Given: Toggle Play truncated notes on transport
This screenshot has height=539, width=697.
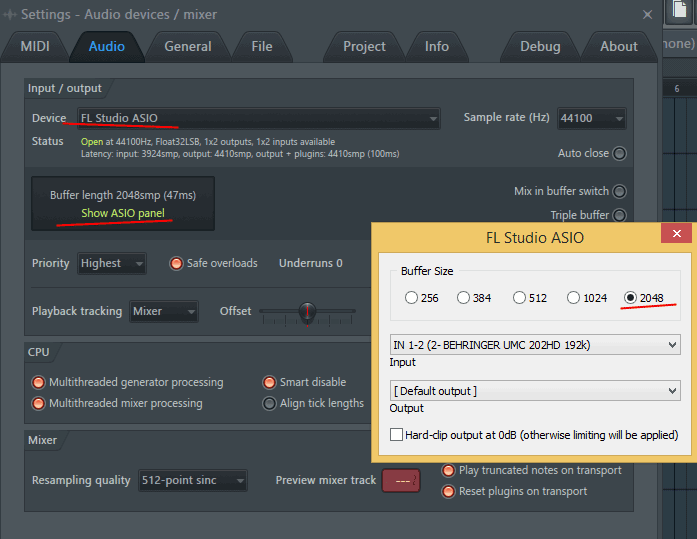Looking at the screenshot, I should (448, 470).
